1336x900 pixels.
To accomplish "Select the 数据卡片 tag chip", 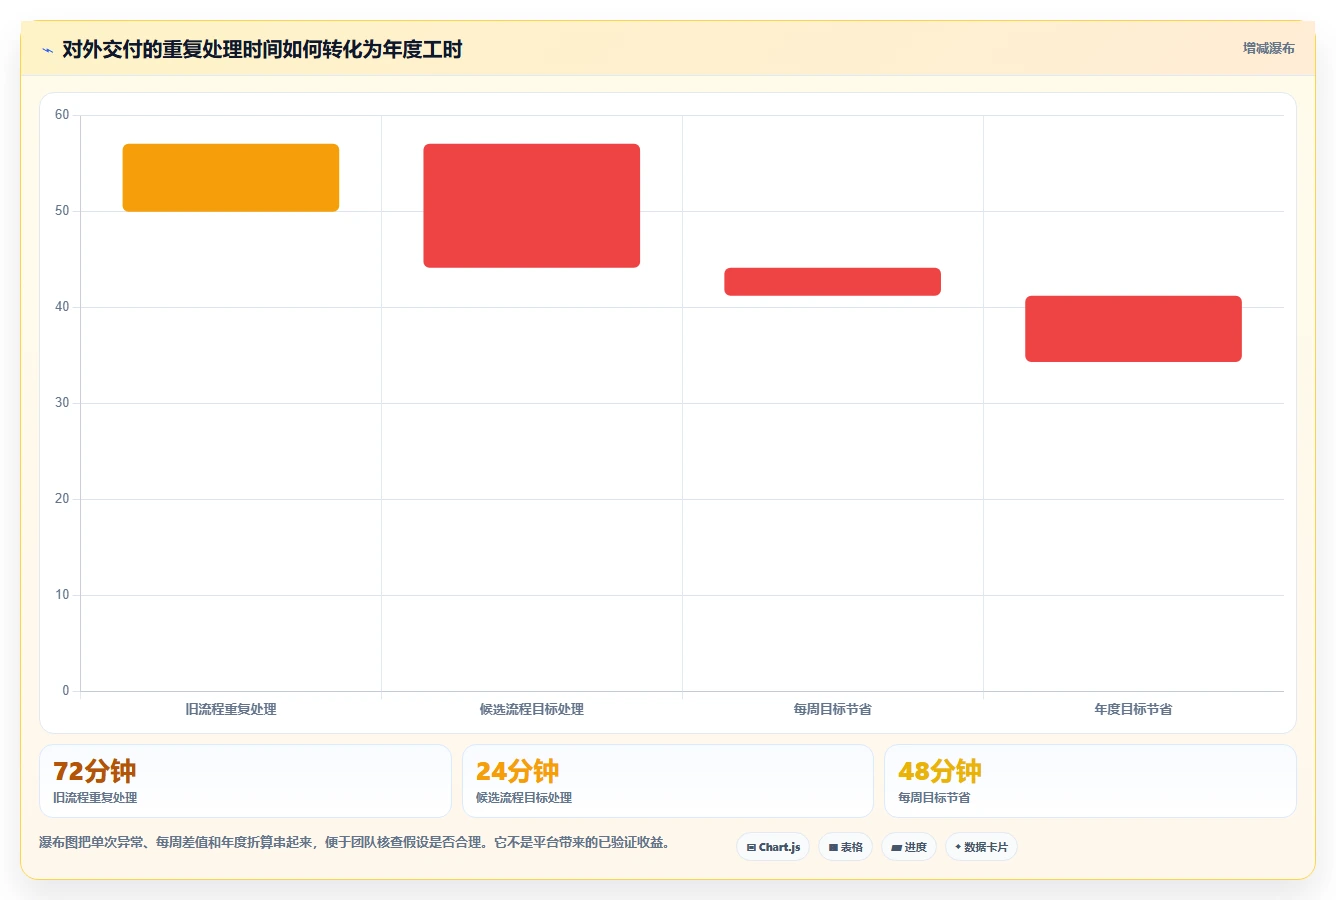I will pos(981,847).
